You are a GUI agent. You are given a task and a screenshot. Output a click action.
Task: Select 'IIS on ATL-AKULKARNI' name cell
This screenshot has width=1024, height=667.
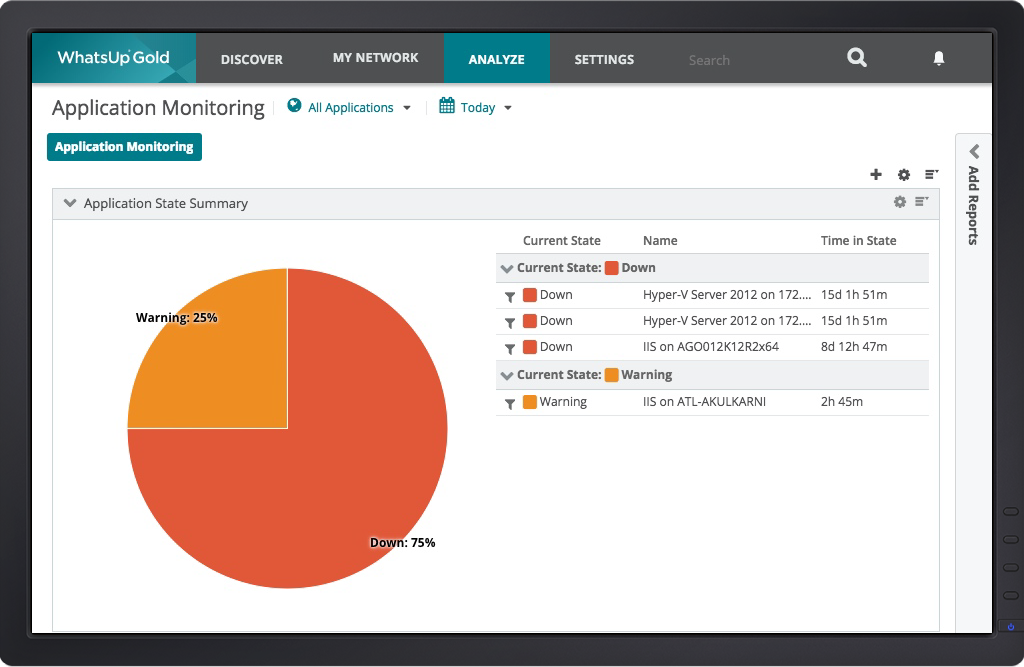point(704,402)
